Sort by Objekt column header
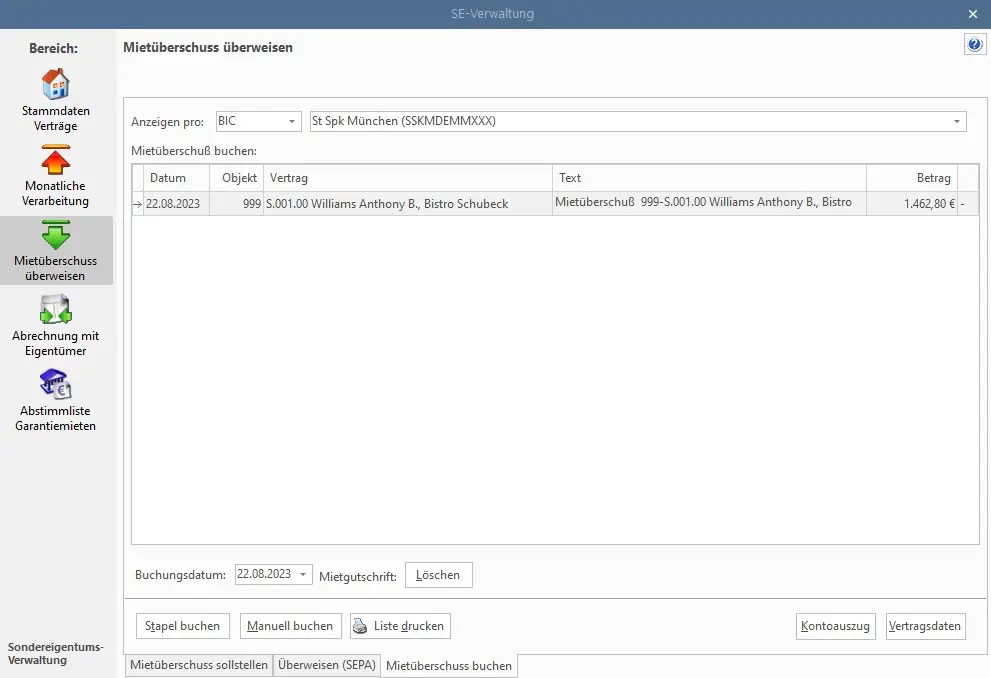Image resolution: width=991 pixels, height=678 pixels. tap(236, 178)
